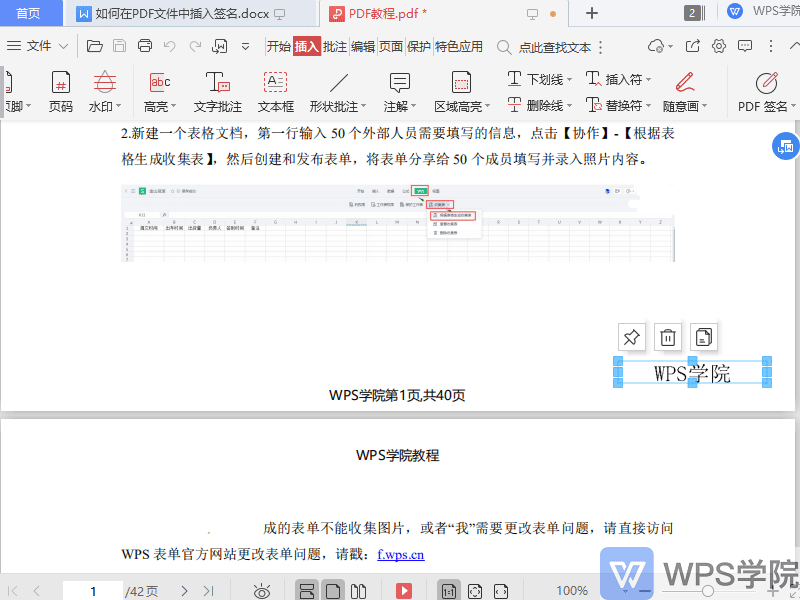Delete the selected signature via trash icon
Screen dimensions: 800x600
pos(667,337)
